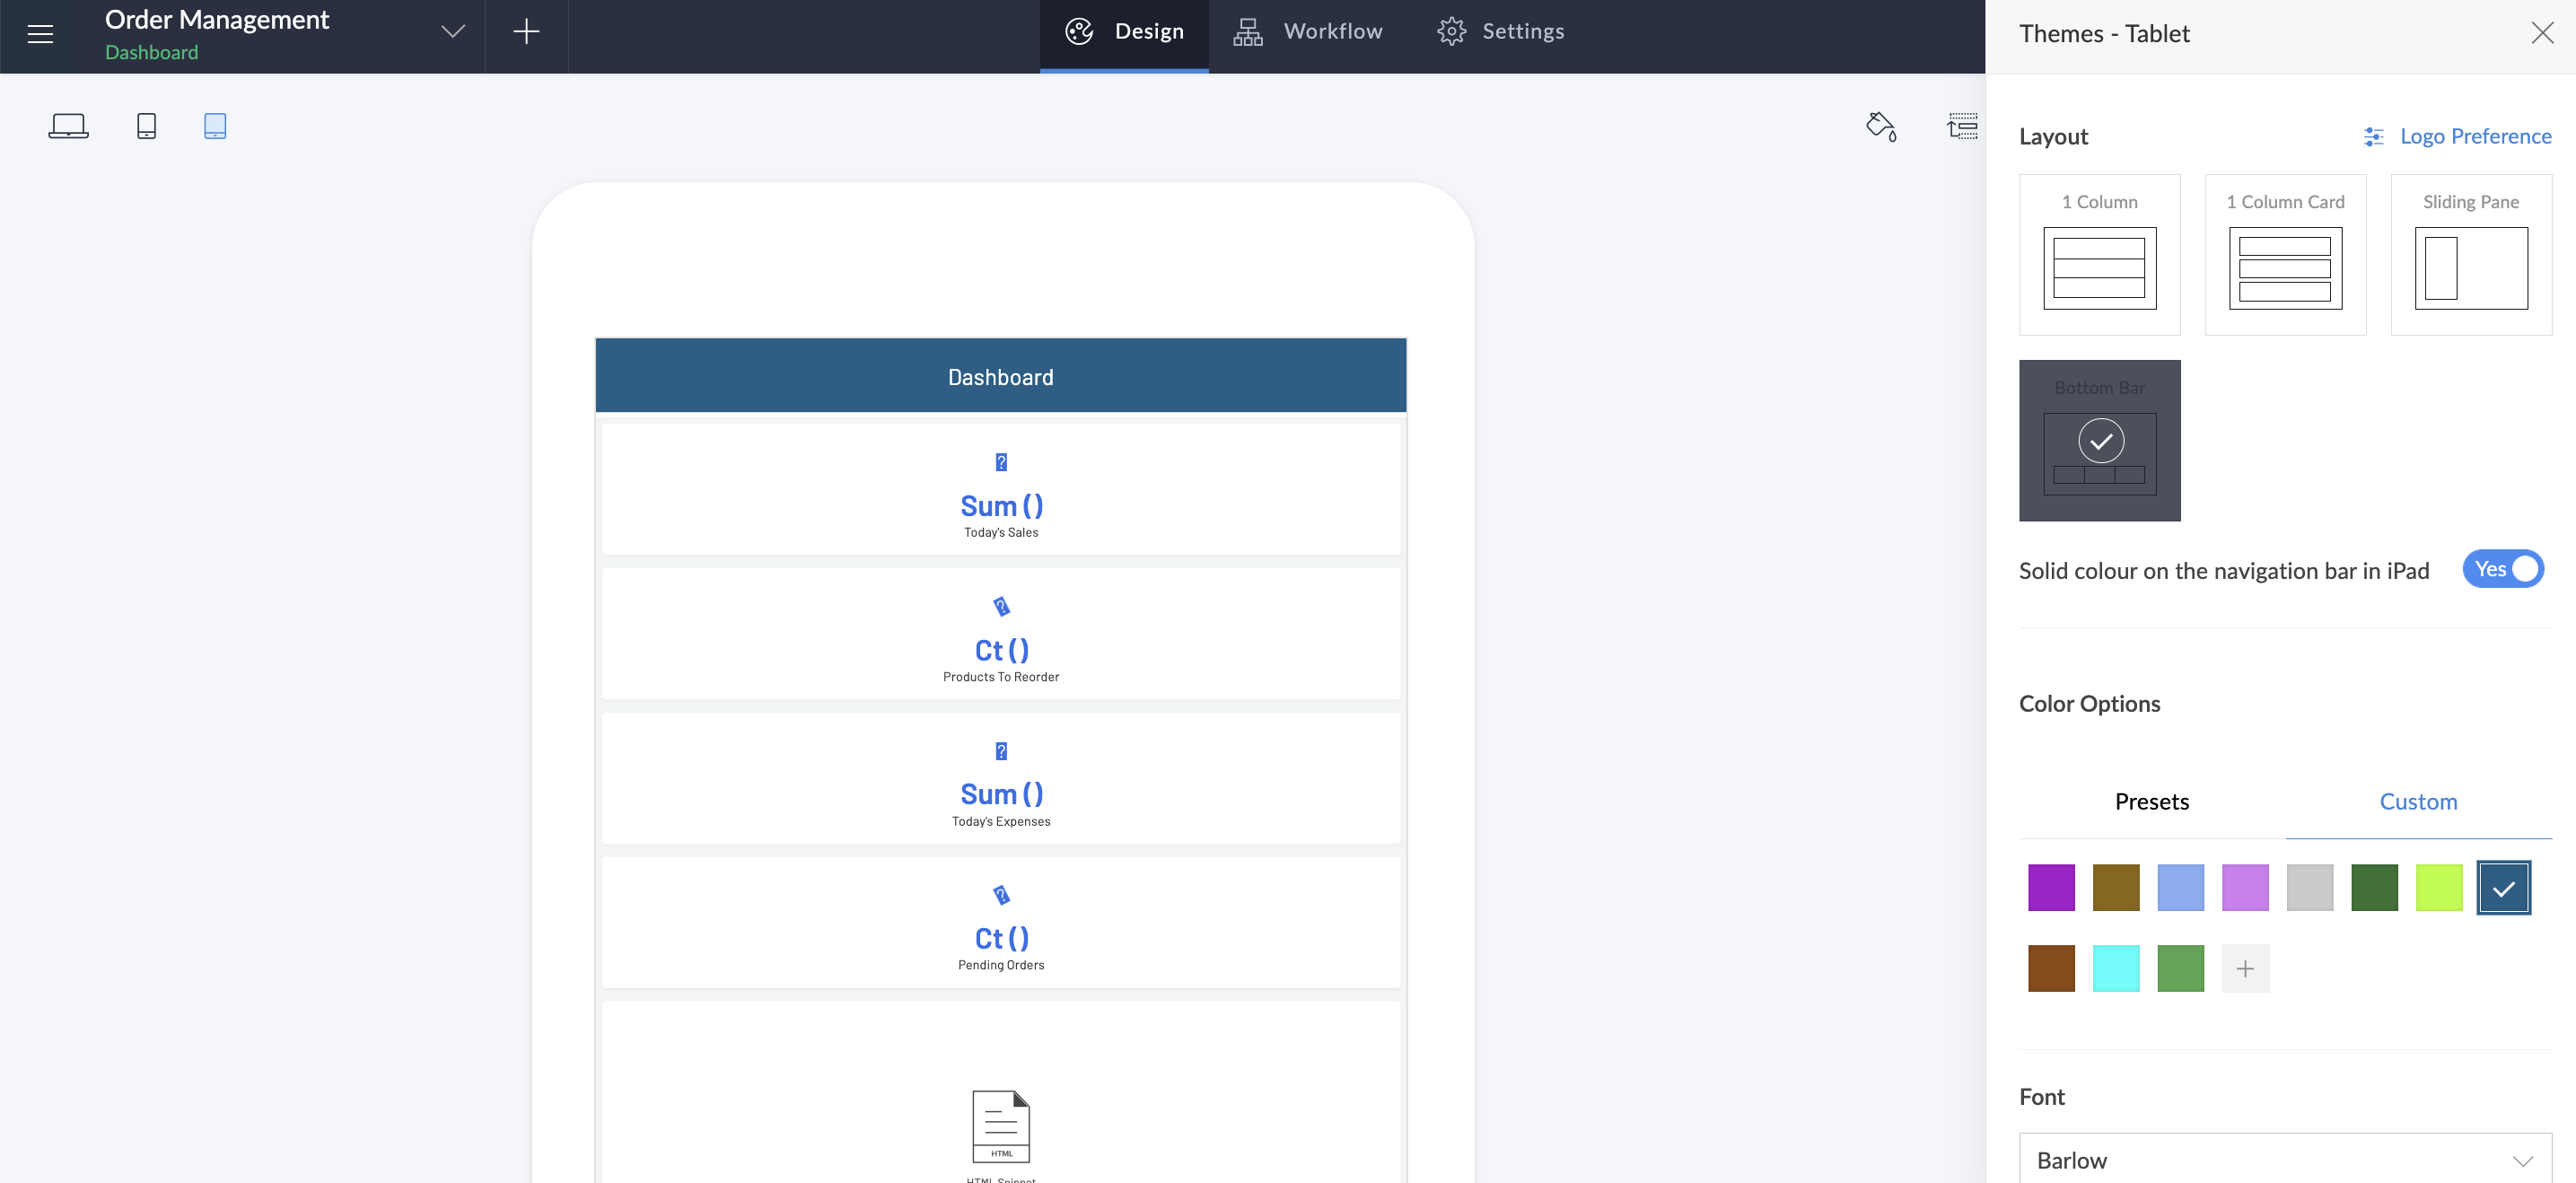Select the Sliding Pane layout option
2576x1183 pixels.
tap(2470, 254)
